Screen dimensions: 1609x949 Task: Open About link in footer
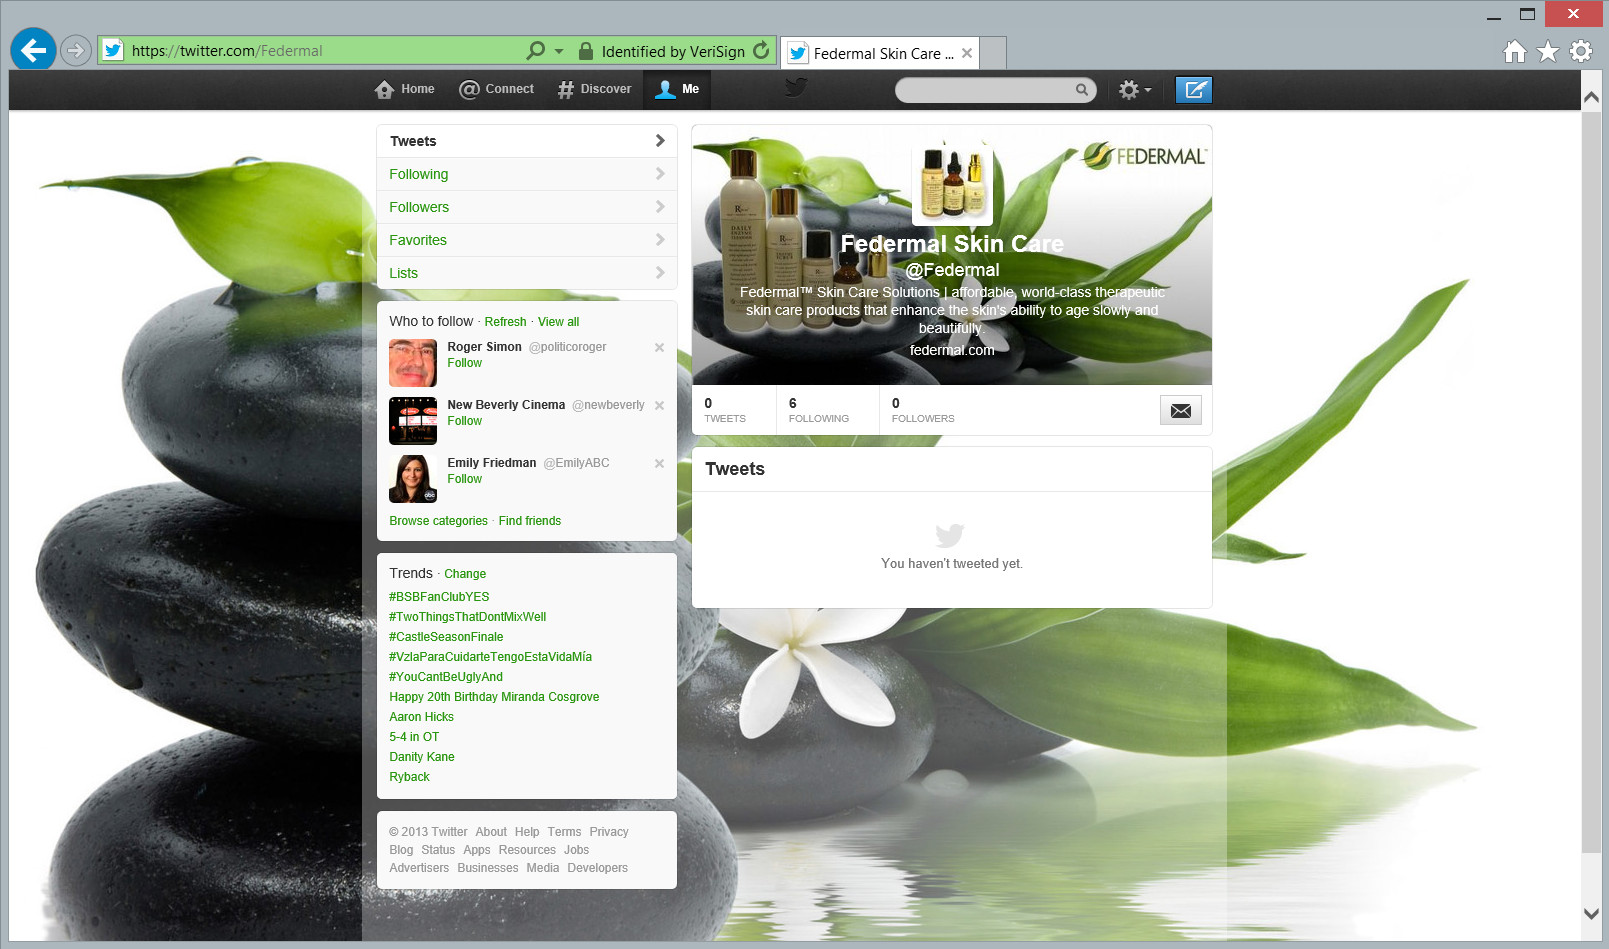491,832
